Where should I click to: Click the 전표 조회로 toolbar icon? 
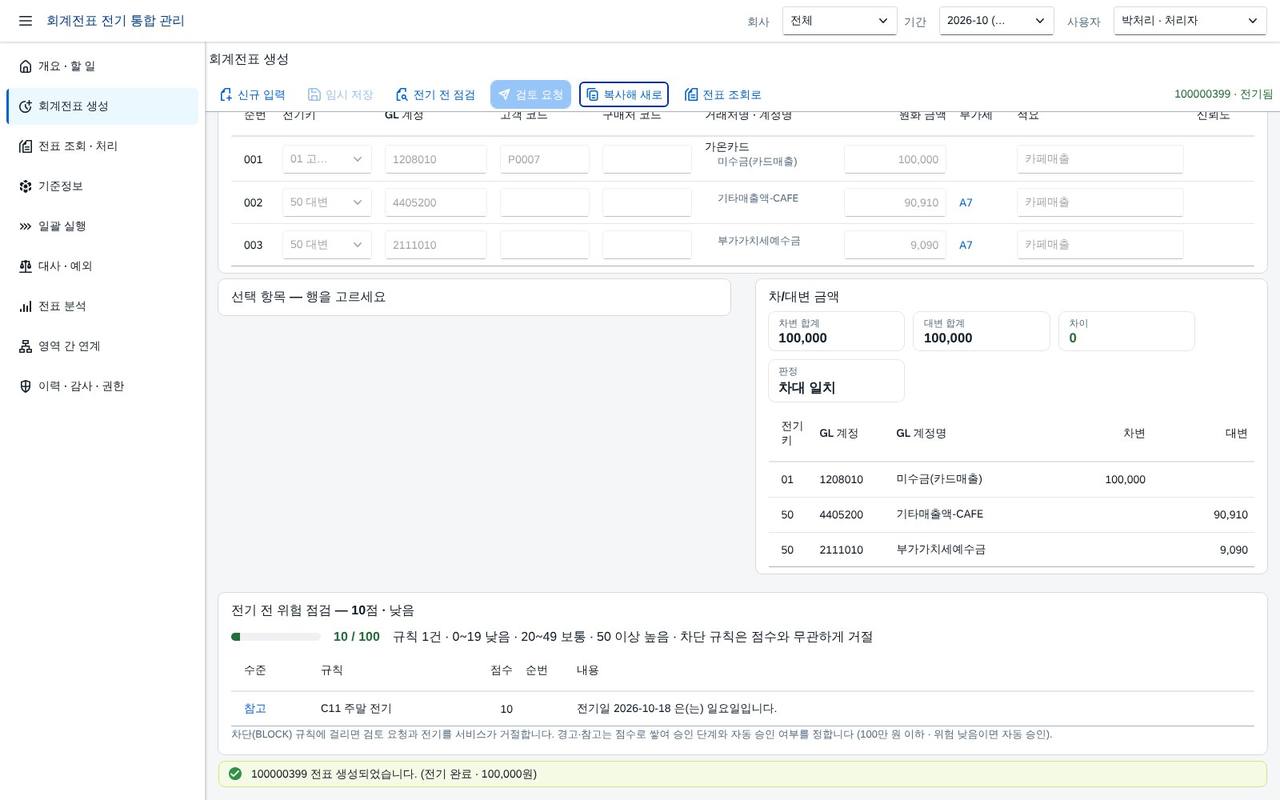(x=691, y=95)
